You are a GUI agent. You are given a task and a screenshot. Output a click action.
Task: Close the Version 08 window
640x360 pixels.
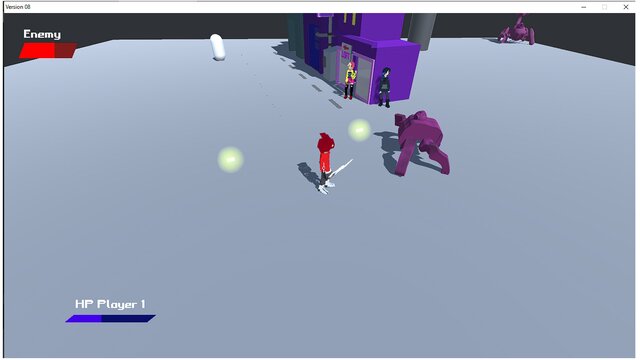point(625,7)
